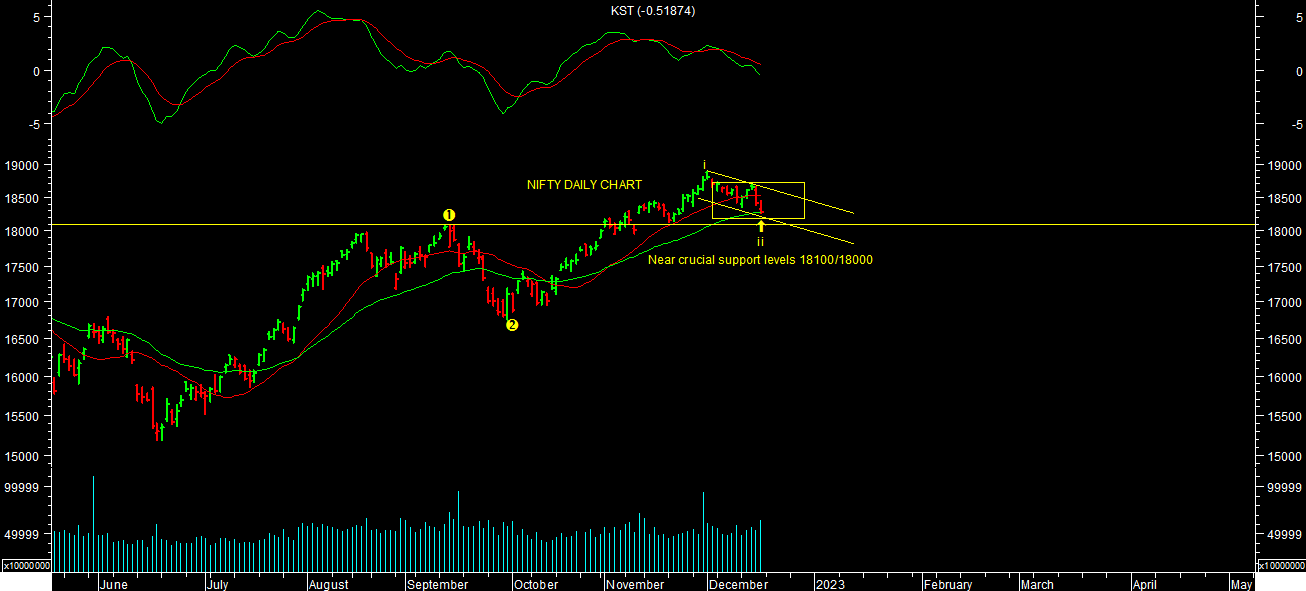Click the June label on the time axis
Screen dimensions: 1306x591
pyautogui.click(x=114, y=585)
